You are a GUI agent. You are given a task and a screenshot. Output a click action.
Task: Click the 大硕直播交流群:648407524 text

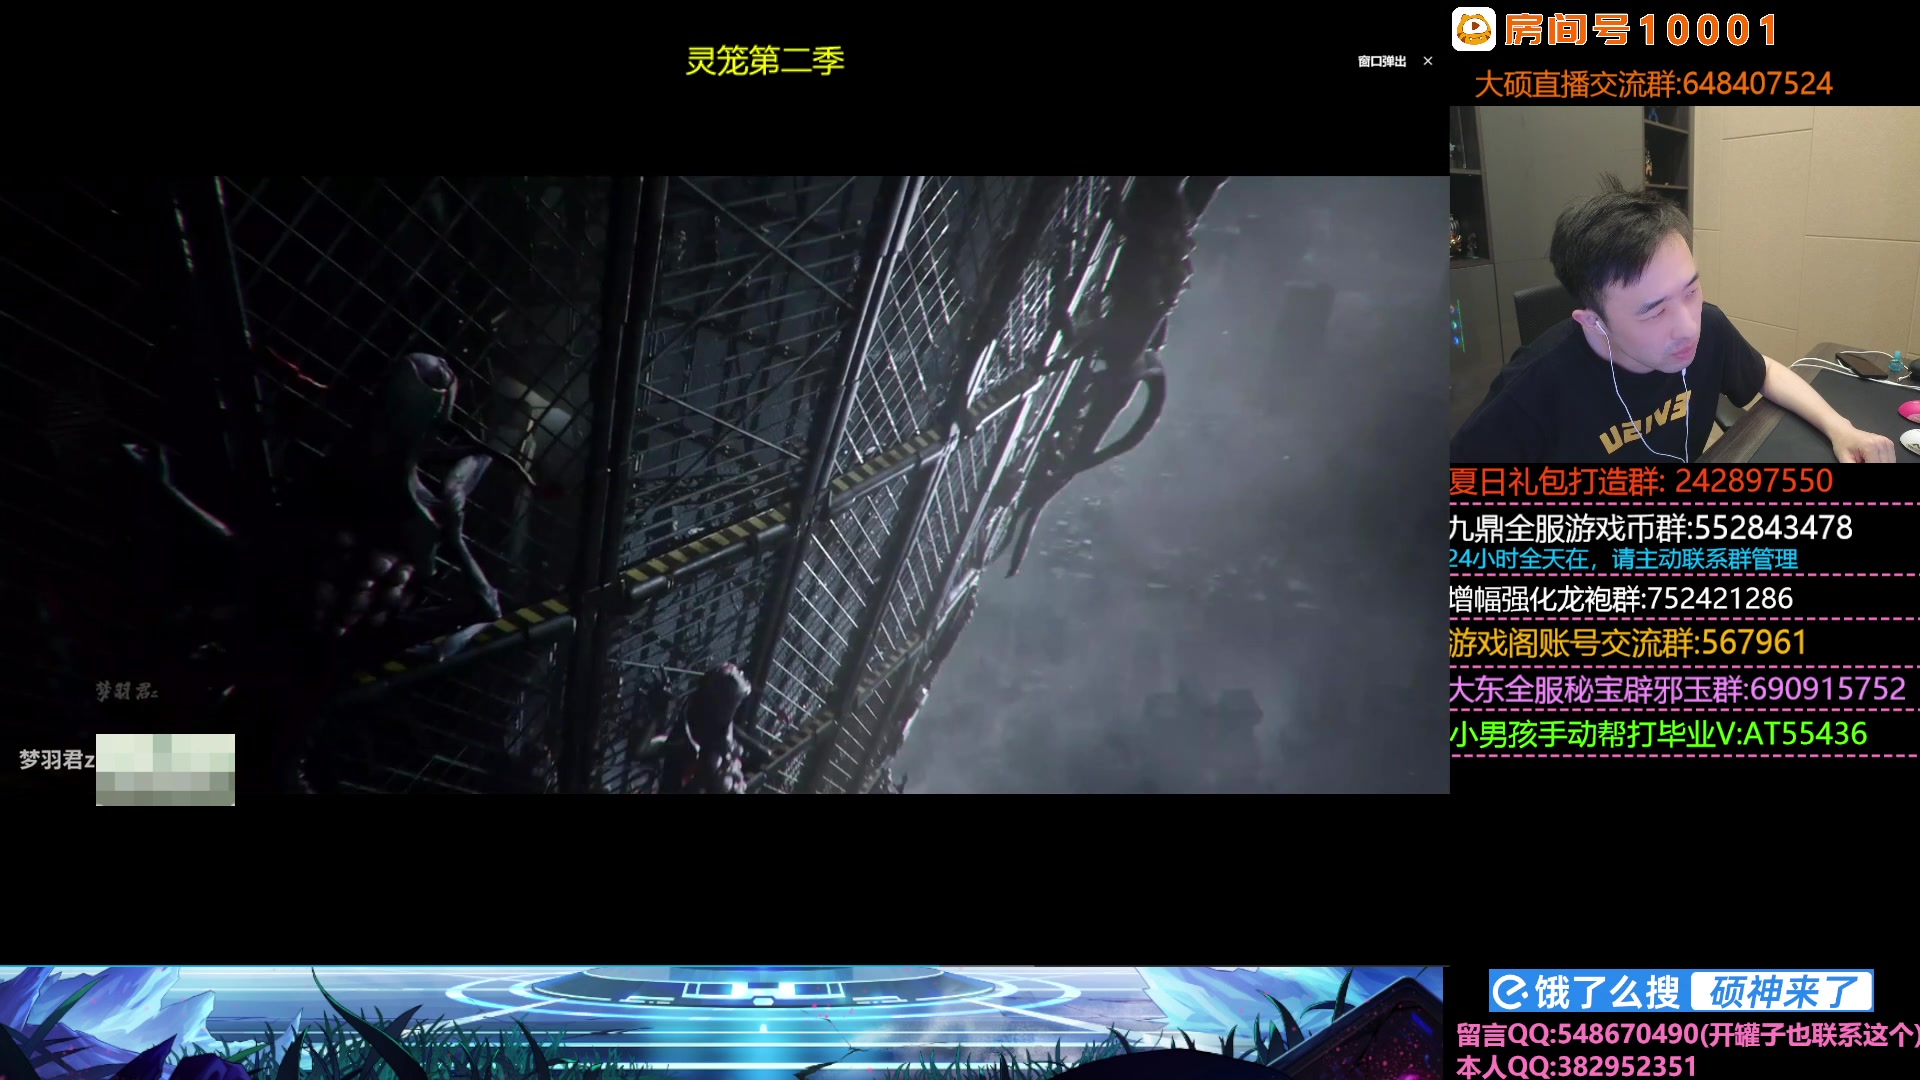(x=1654, y=84)
